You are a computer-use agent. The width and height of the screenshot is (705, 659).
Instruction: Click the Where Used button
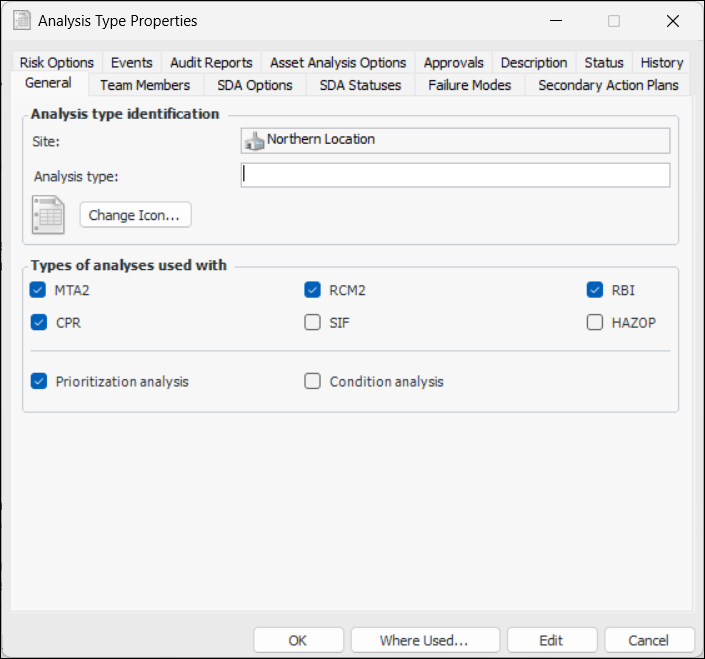(424, 640)
